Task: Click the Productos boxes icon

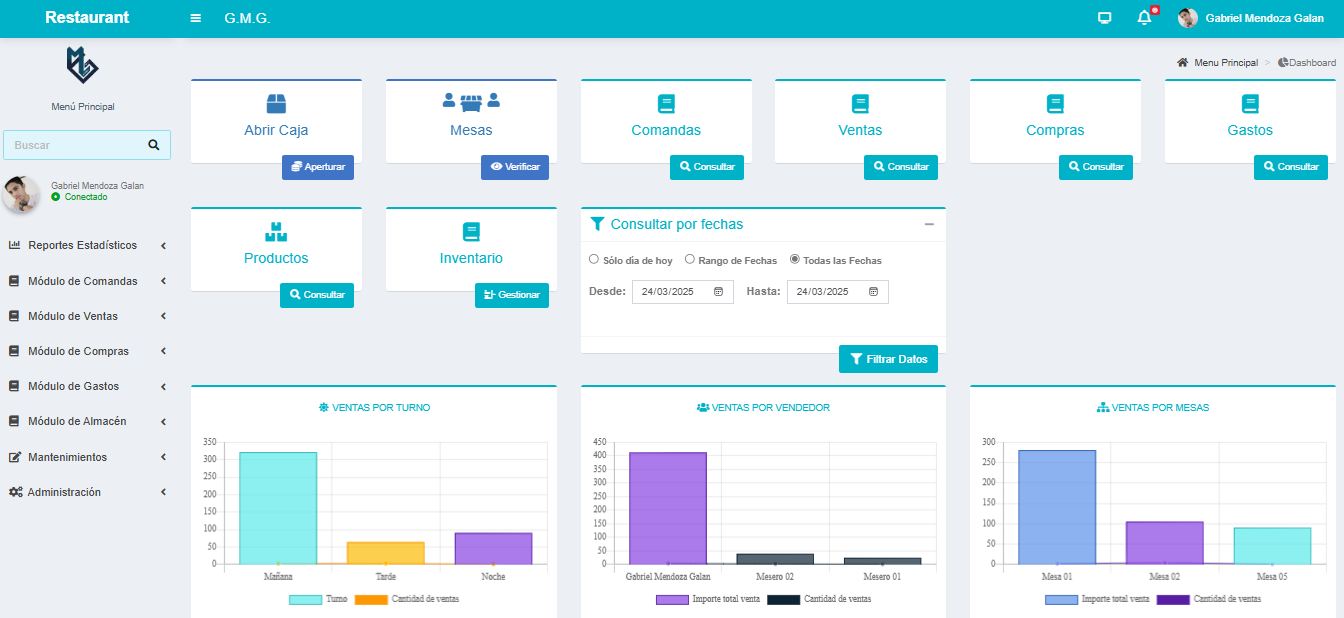Action: click(x=276, y=232)
